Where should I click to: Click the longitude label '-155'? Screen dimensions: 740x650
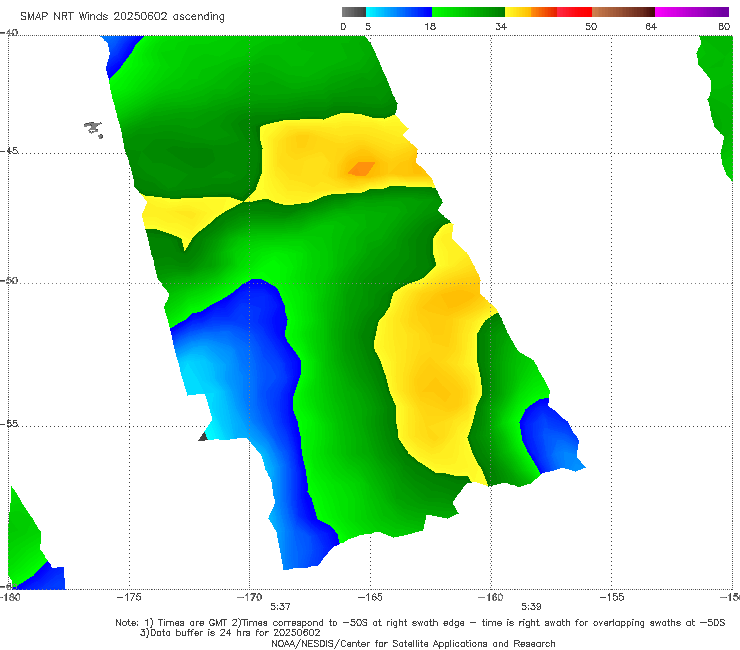(611, 597)
